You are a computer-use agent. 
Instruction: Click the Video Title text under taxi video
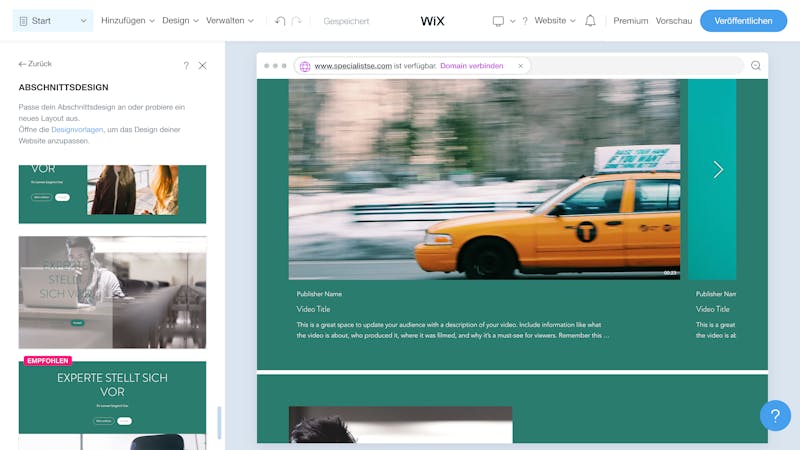313,309
